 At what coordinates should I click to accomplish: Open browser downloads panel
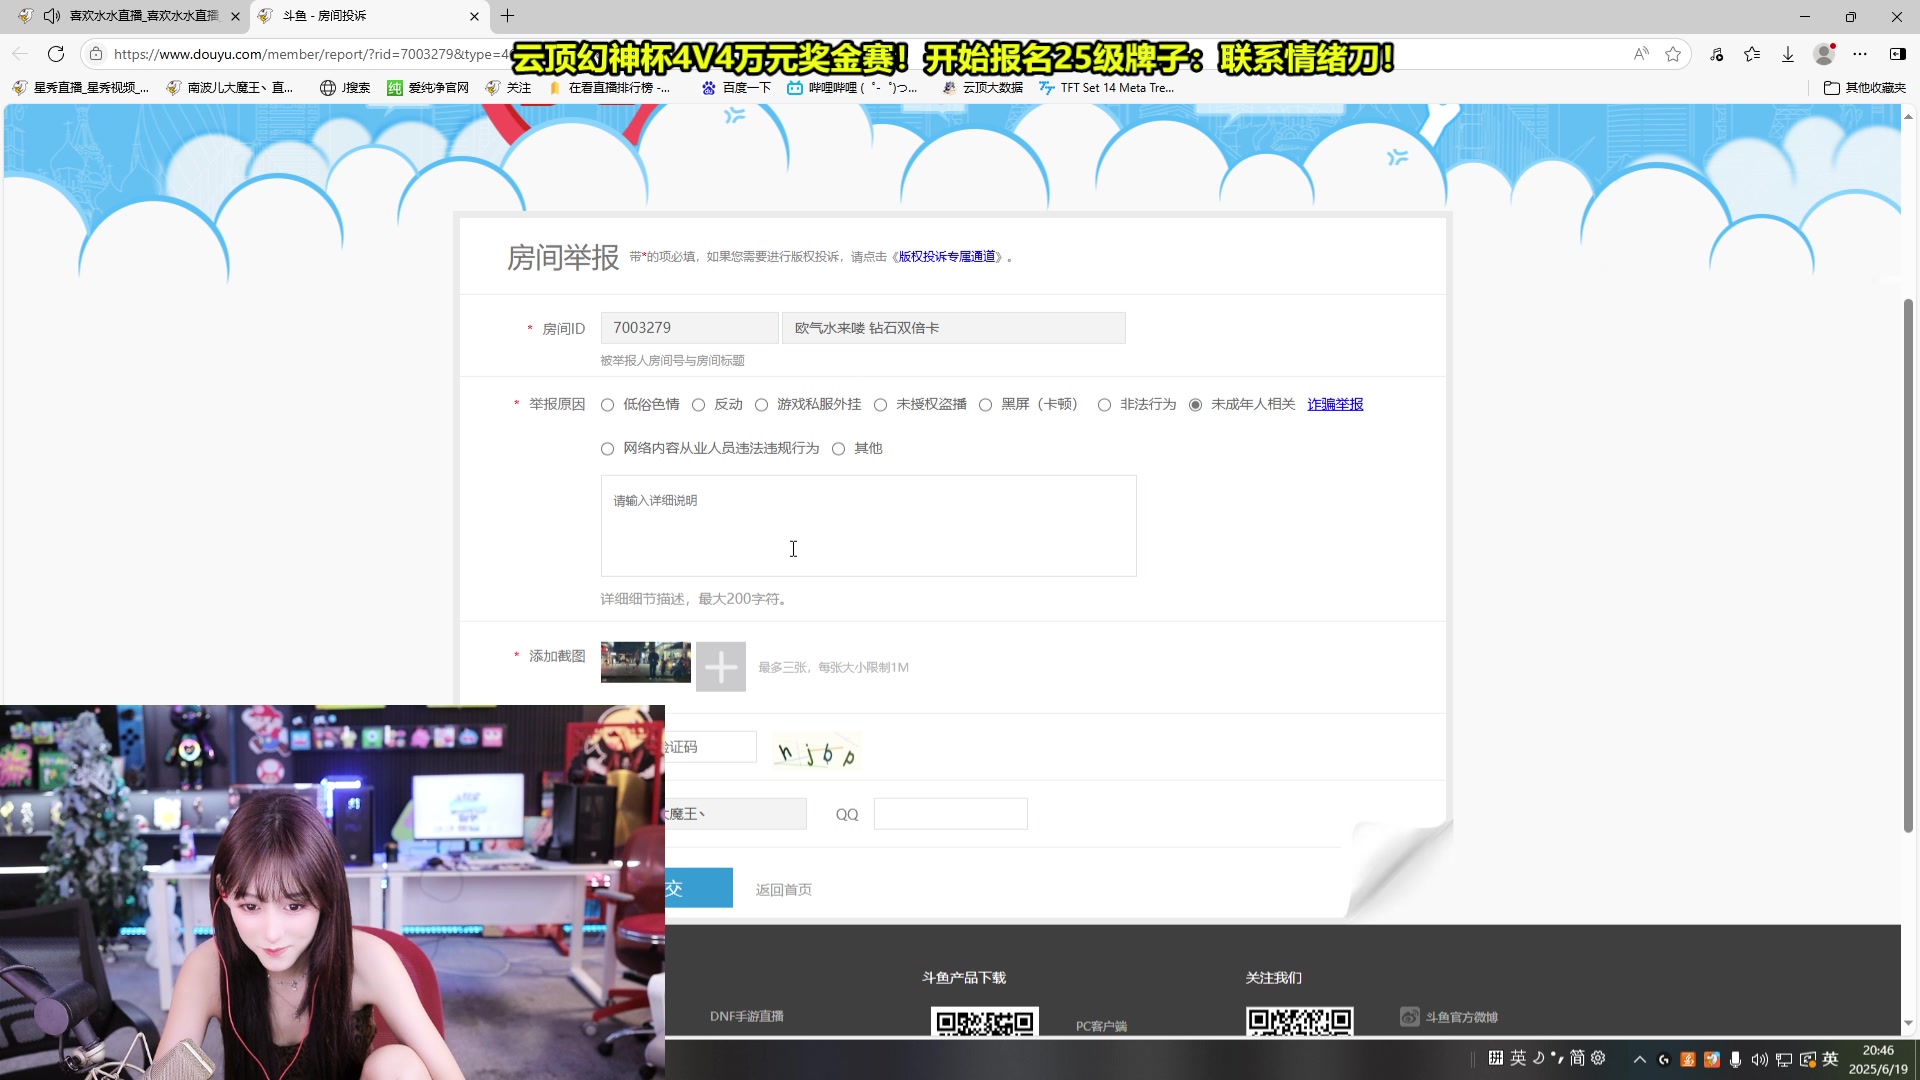tap(1788, 54)
